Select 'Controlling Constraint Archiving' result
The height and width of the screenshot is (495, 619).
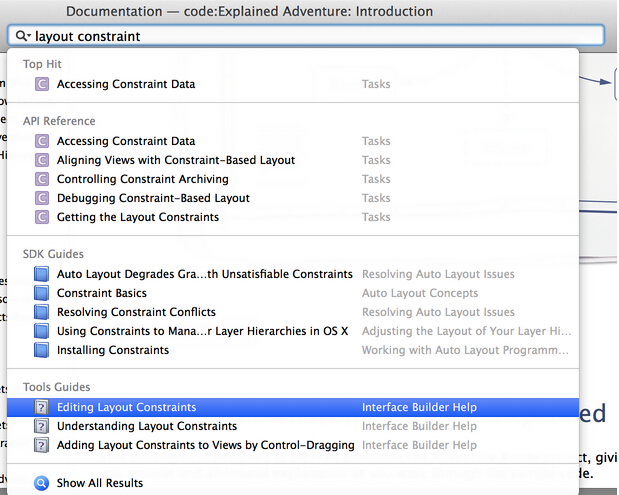142,179
